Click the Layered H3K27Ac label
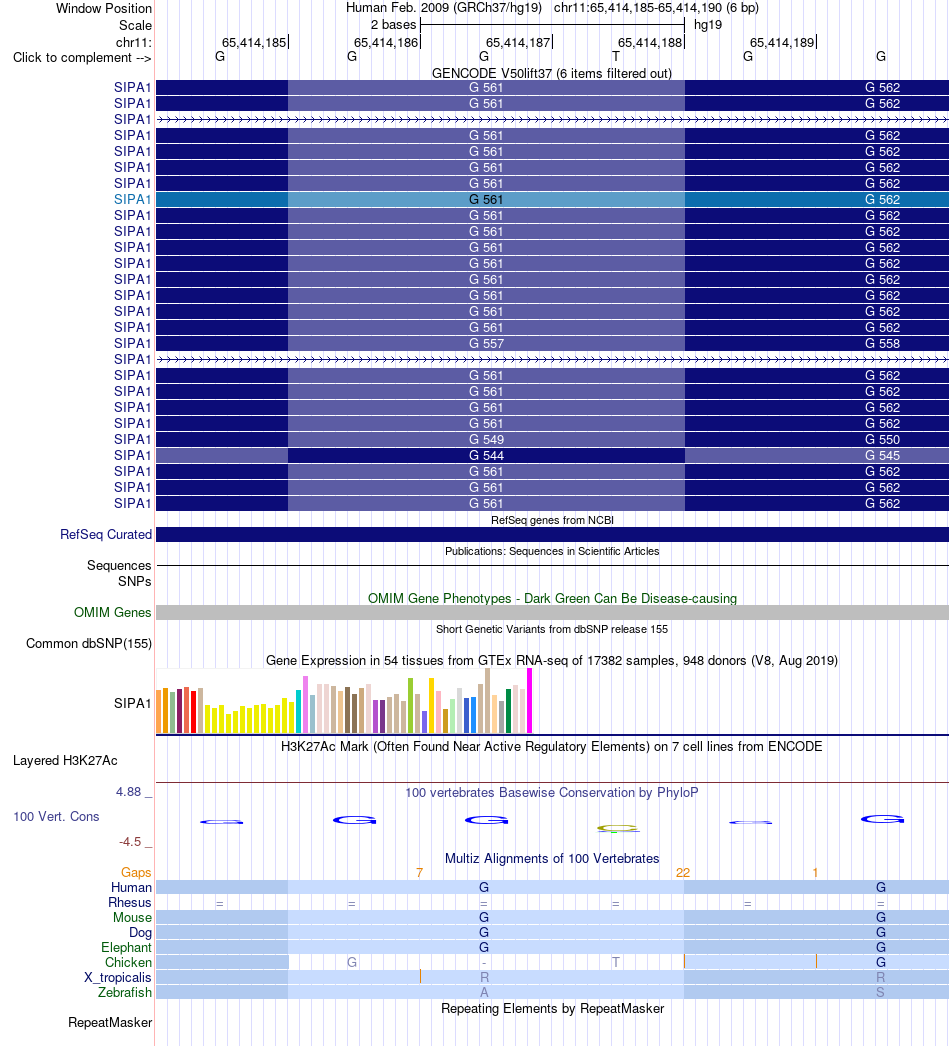950x1046 pixels. pyautogui.click(x=65, y=760)
